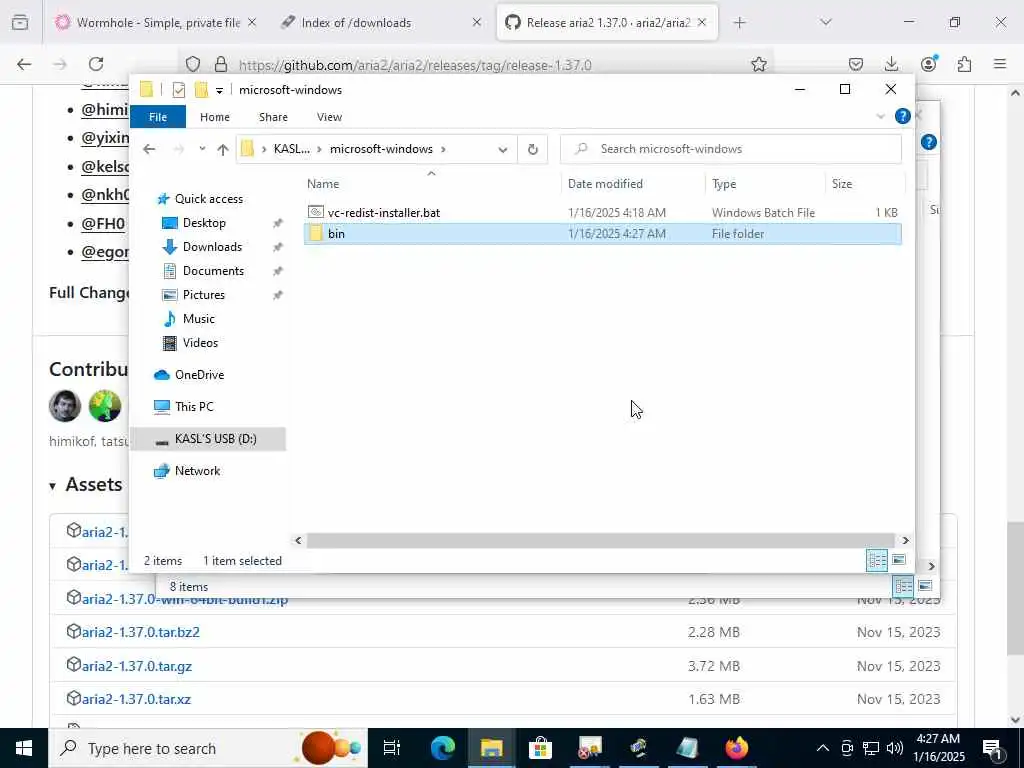1024x768 pixels.
Task: Switch to Details view layout icon
Action: (x=876, y=560)
